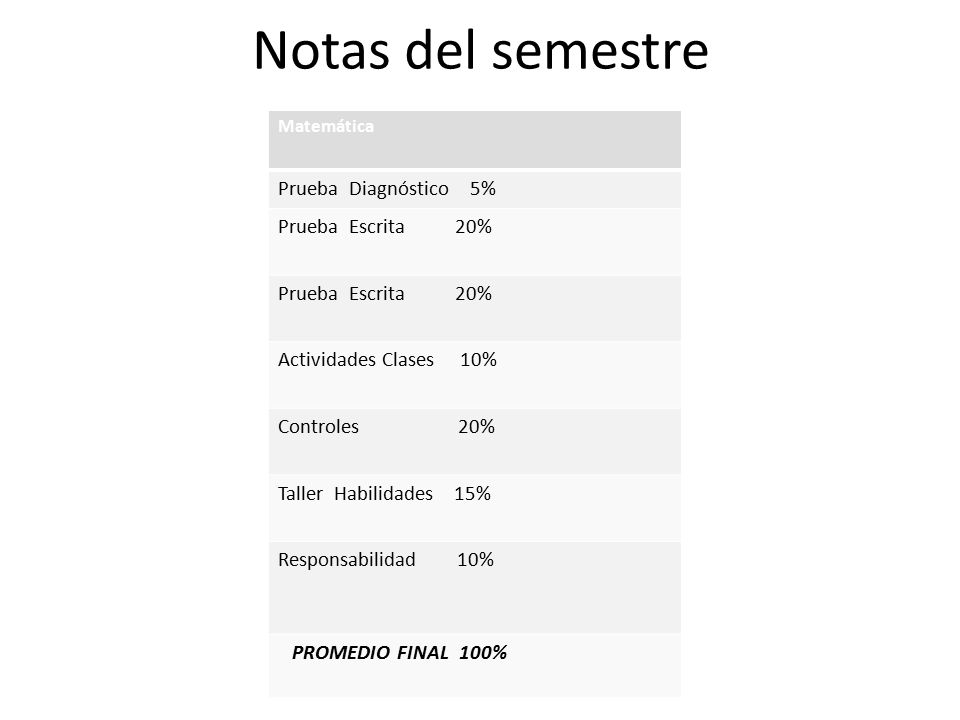This screenshot has height=720, width=960.
Task: Click the word Habilidades
Action: tap(383, 493)
